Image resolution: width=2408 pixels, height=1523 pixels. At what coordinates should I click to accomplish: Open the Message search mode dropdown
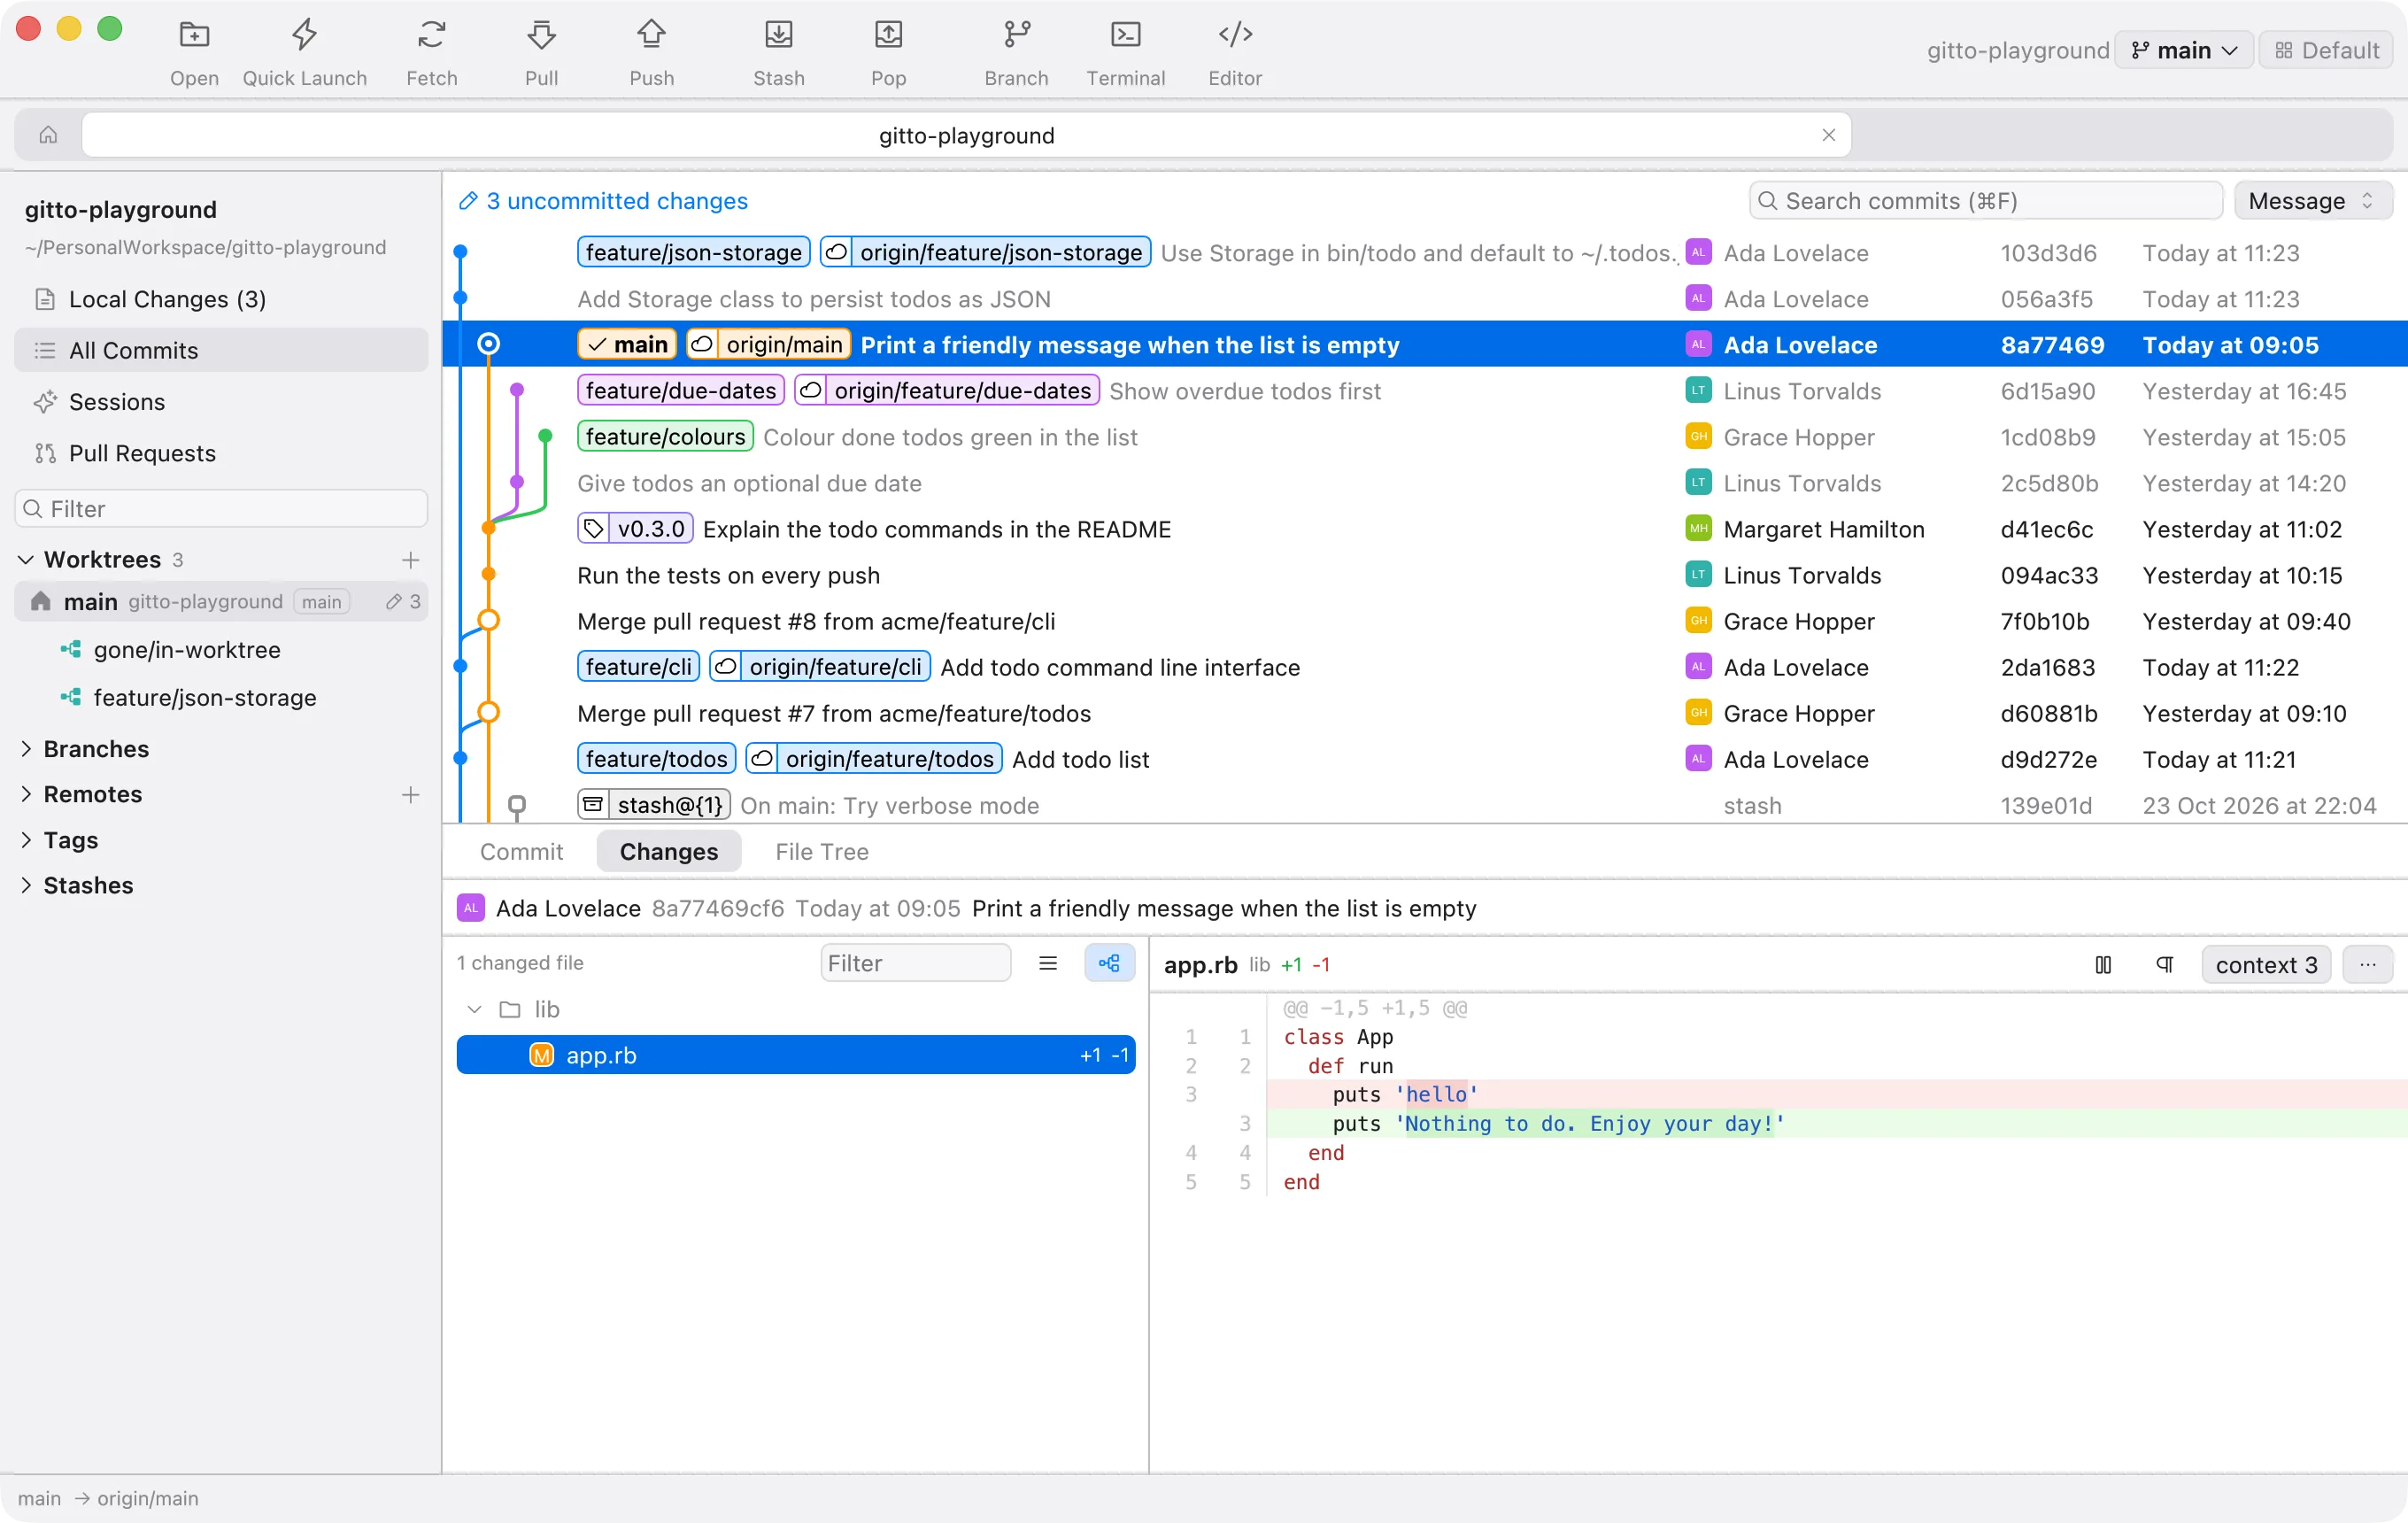[x=2312, y=201]
